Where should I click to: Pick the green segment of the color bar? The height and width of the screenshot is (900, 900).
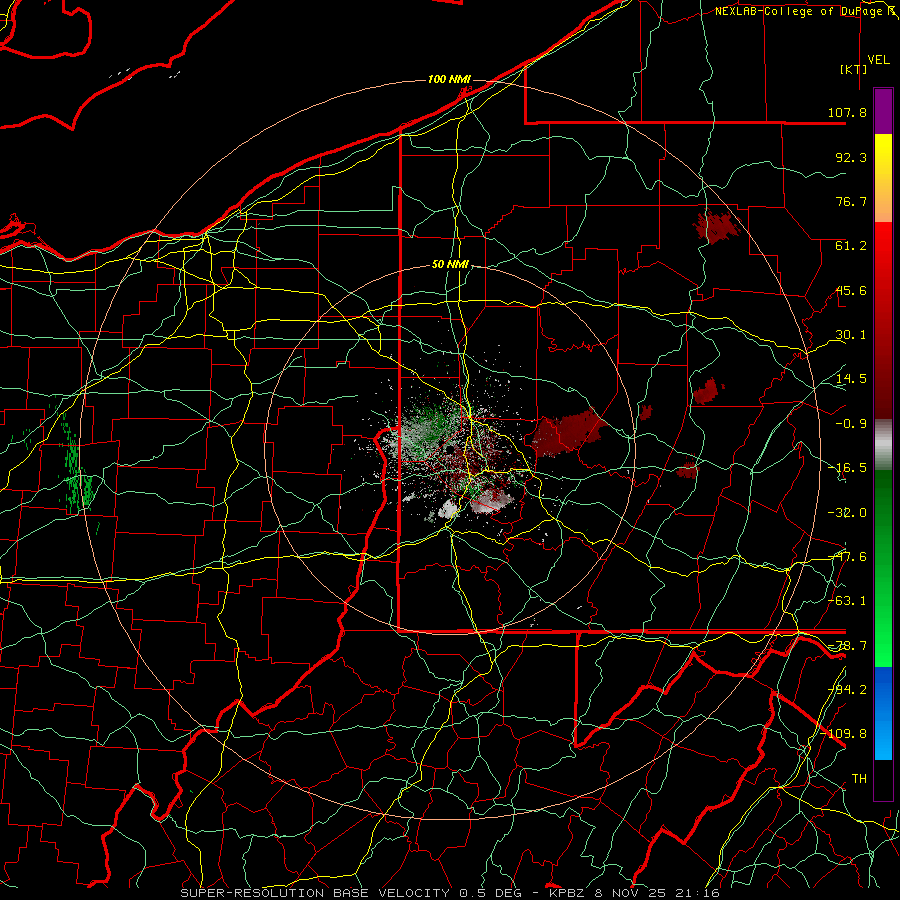pyautogui.click(x=883, y=568)
